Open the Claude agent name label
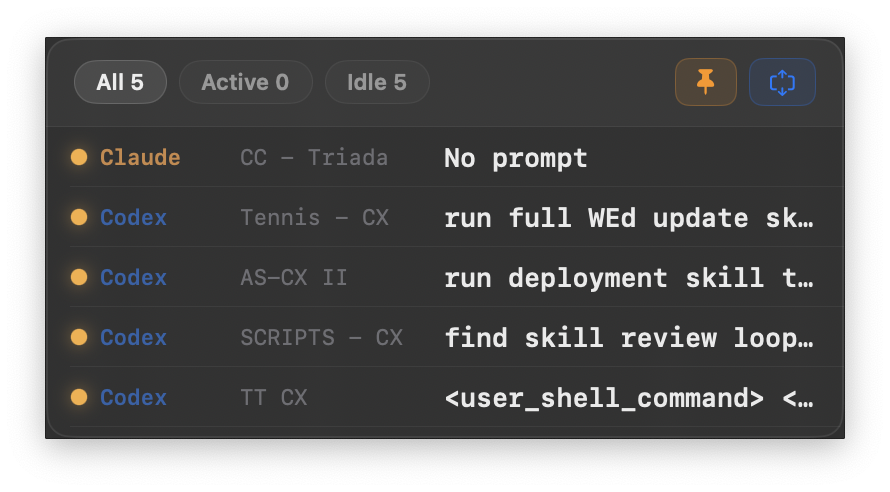The image size is (890, 492). click(140, 157)
